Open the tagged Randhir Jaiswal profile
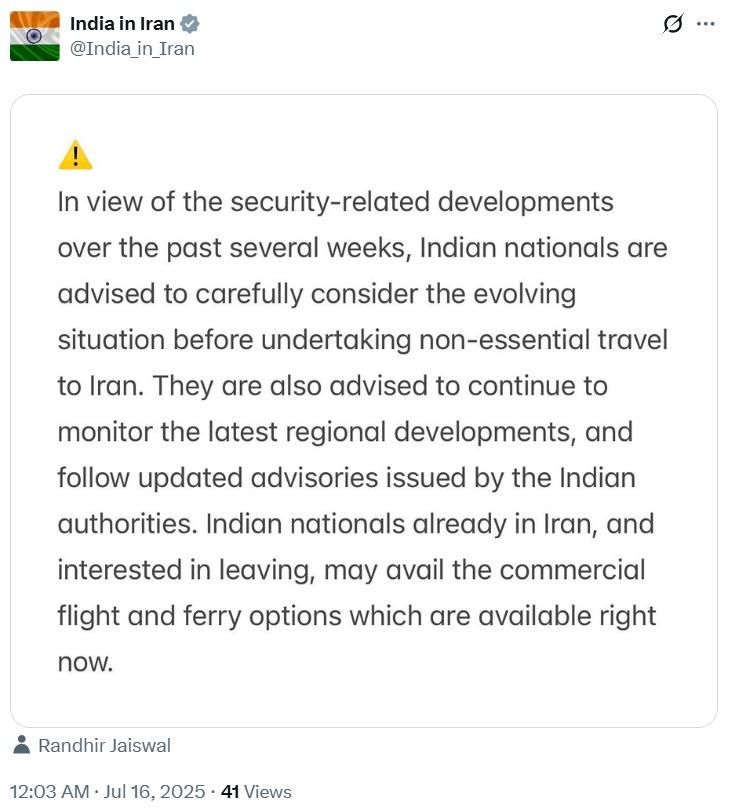Screen dimensions: 730x811 click(x=104, y=745)
